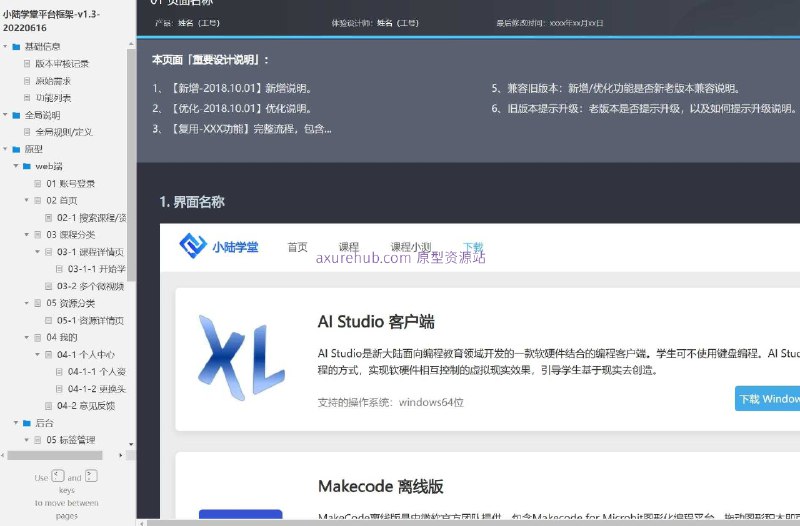Screen dimensions: 800x526
Task: Click sidebar horizontal scrollbar left arrow
Action: (x=3, y=455)
